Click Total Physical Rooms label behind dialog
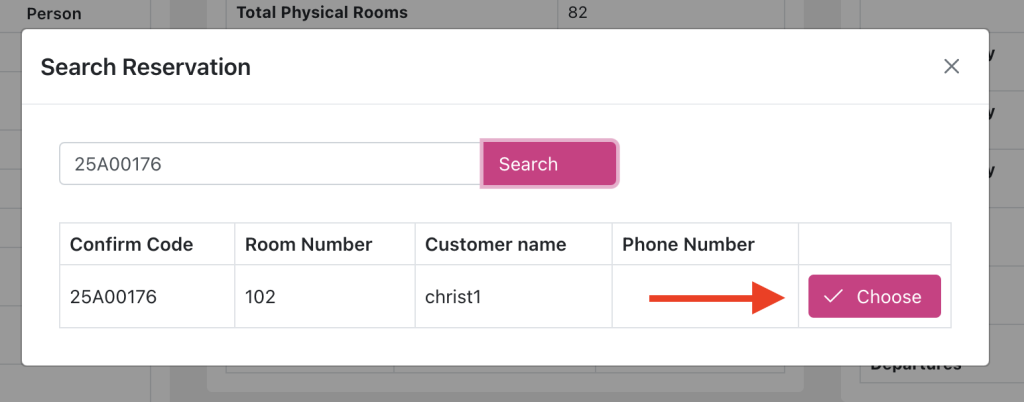The height and width of the screenshot is (402, 1024). coord(322,13)
